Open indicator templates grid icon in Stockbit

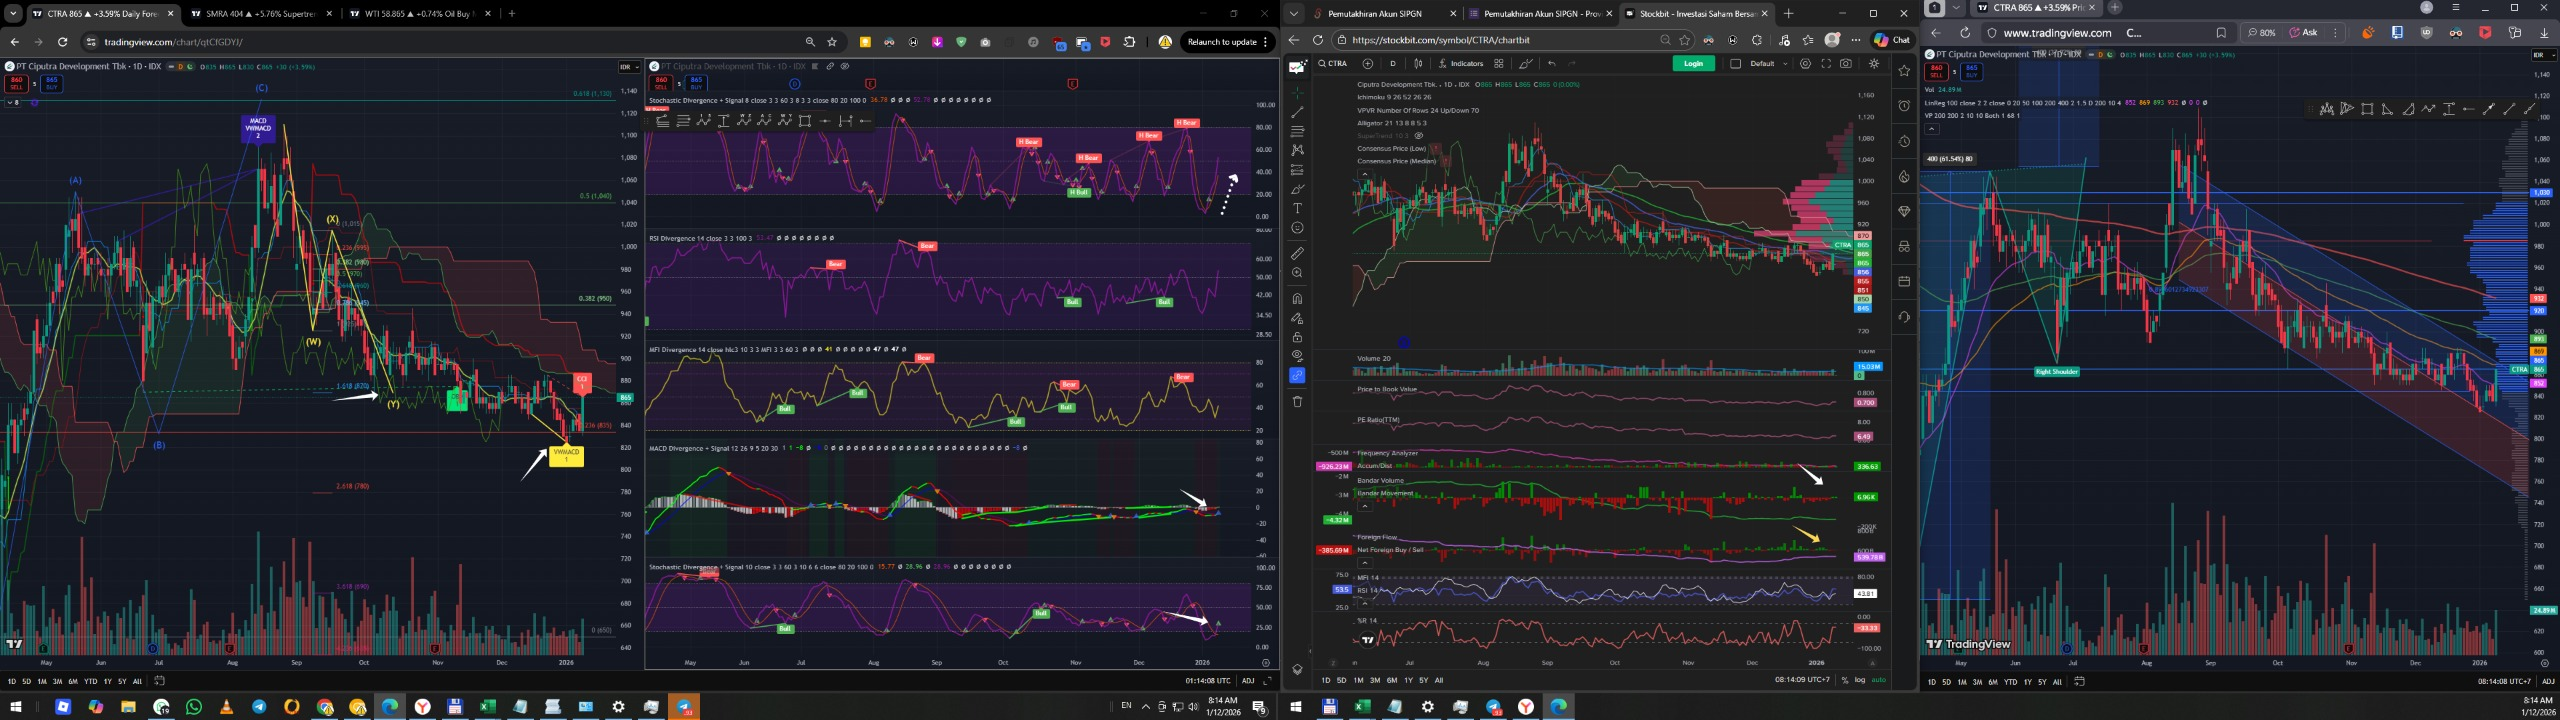pyautogui.click(x=1499, y=63)
